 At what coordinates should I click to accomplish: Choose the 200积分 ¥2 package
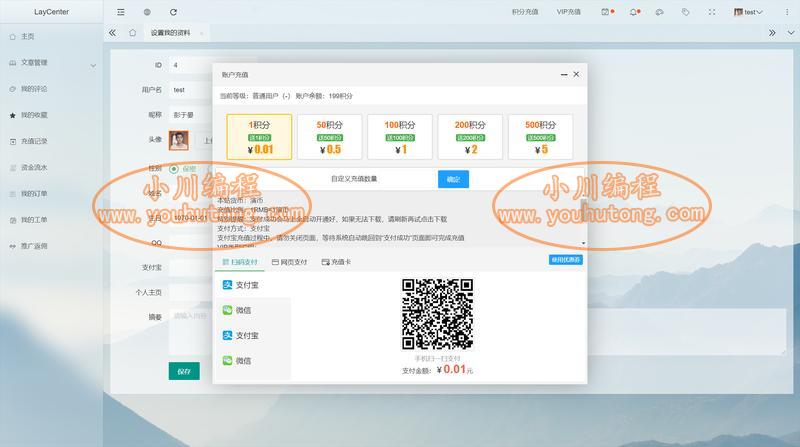470,137
